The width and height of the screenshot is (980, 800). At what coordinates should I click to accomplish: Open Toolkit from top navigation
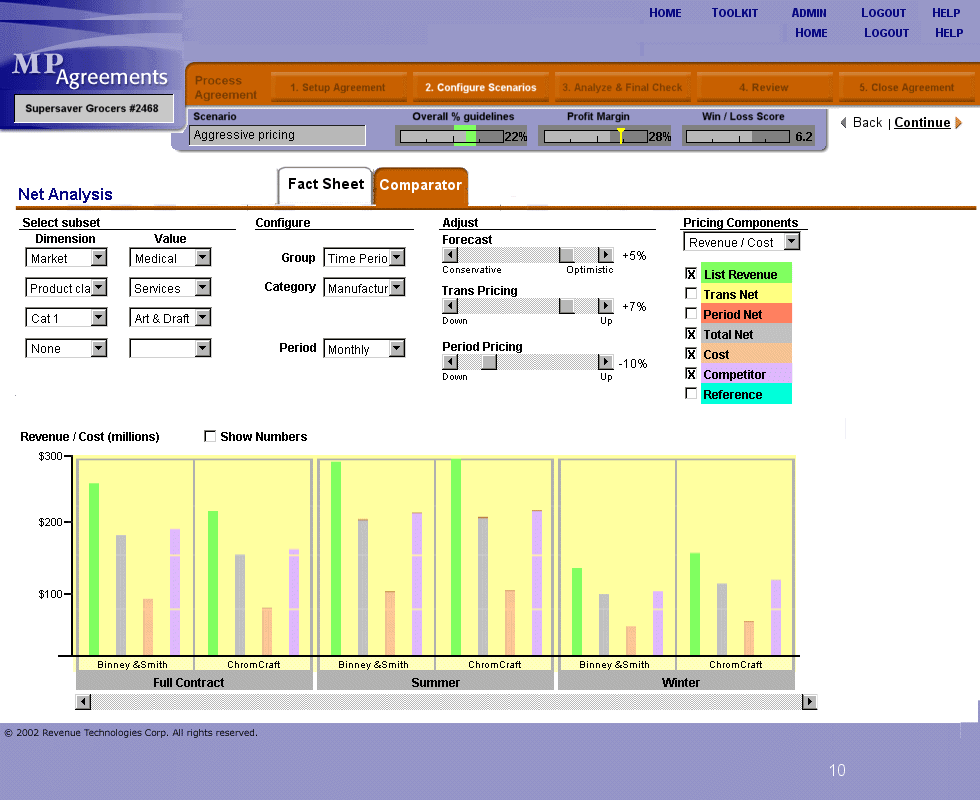coord(734,13)
